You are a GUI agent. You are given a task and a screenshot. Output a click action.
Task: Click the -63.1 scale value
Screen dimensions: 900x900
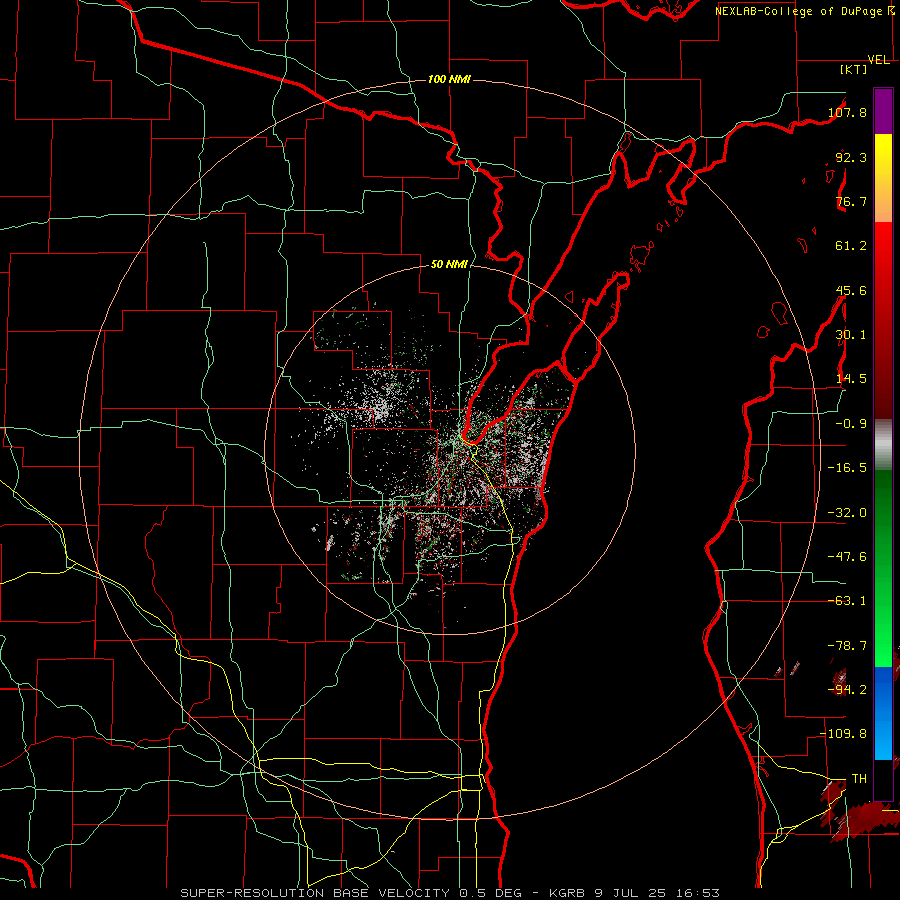coord(847,601)
